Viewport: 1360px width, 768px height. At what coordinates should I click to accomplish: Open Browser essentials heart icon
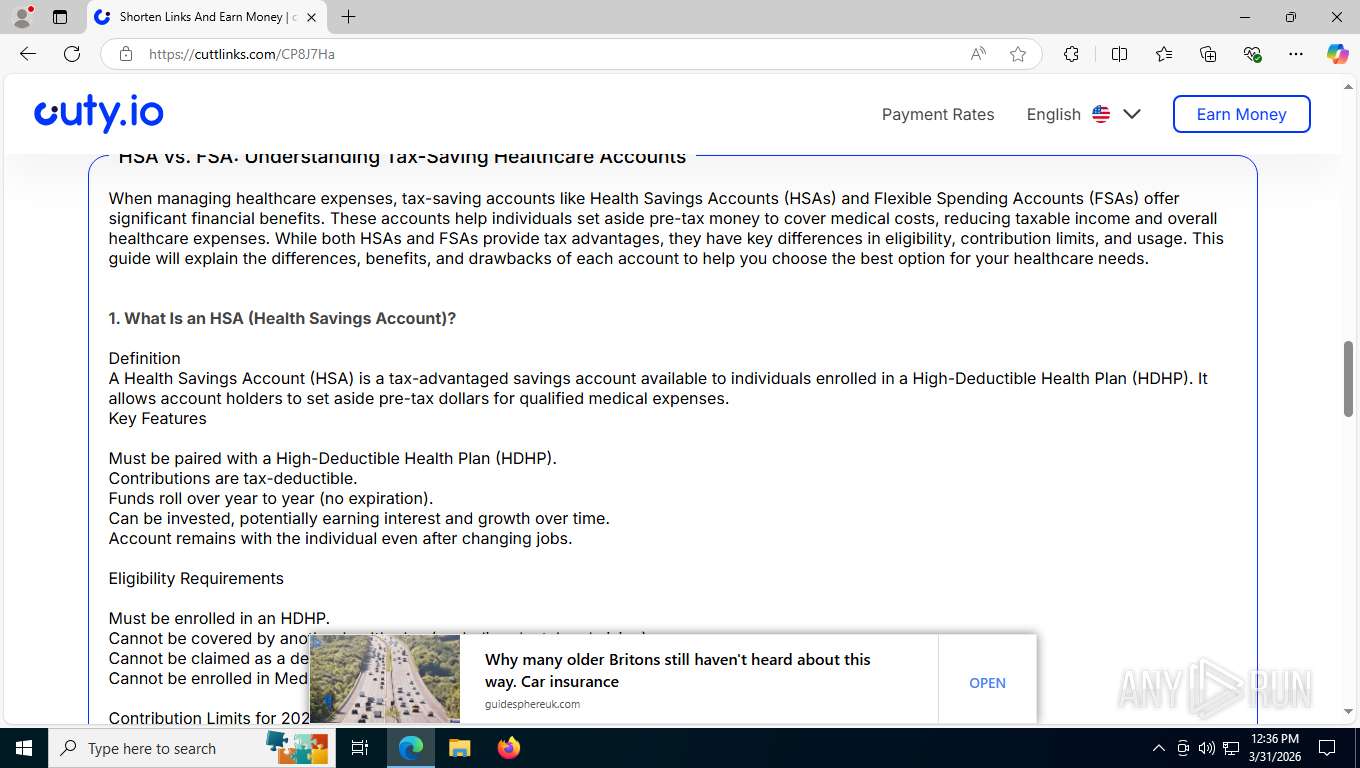click(1252, 54)
